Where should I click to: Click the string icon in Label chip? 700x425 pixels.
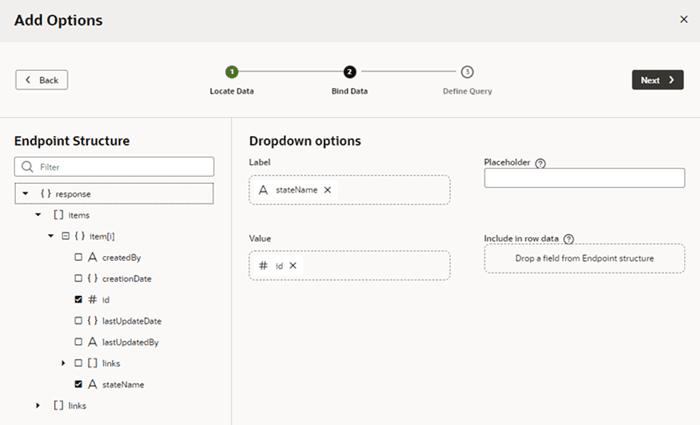click(263, 190)
